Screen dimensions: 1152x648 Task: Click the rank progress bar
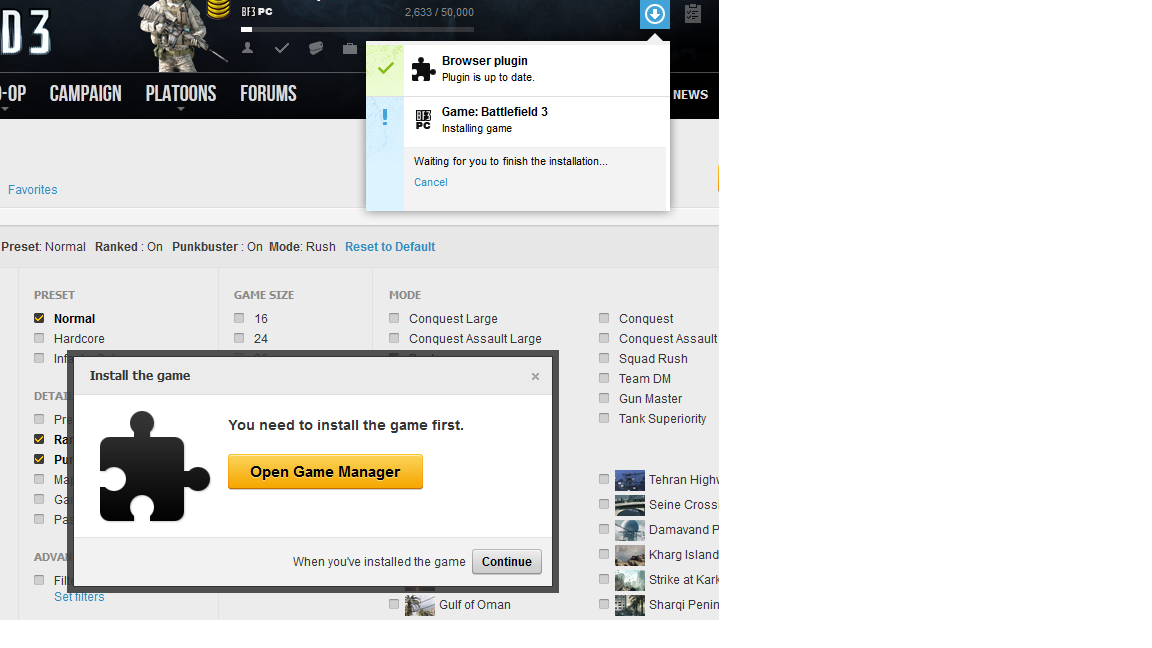pyautogui.click(x=357, y=29)
